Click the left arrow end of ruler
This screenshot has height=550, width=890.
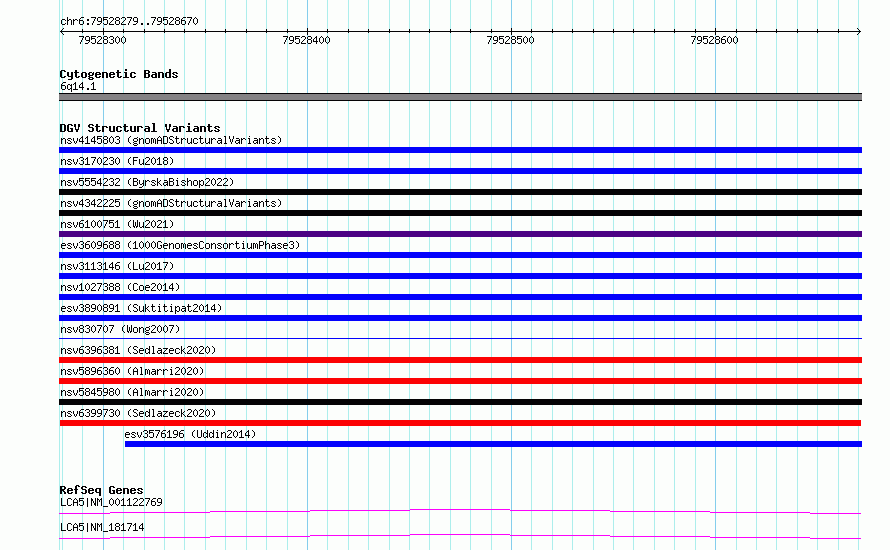click(x=62, y=32)
